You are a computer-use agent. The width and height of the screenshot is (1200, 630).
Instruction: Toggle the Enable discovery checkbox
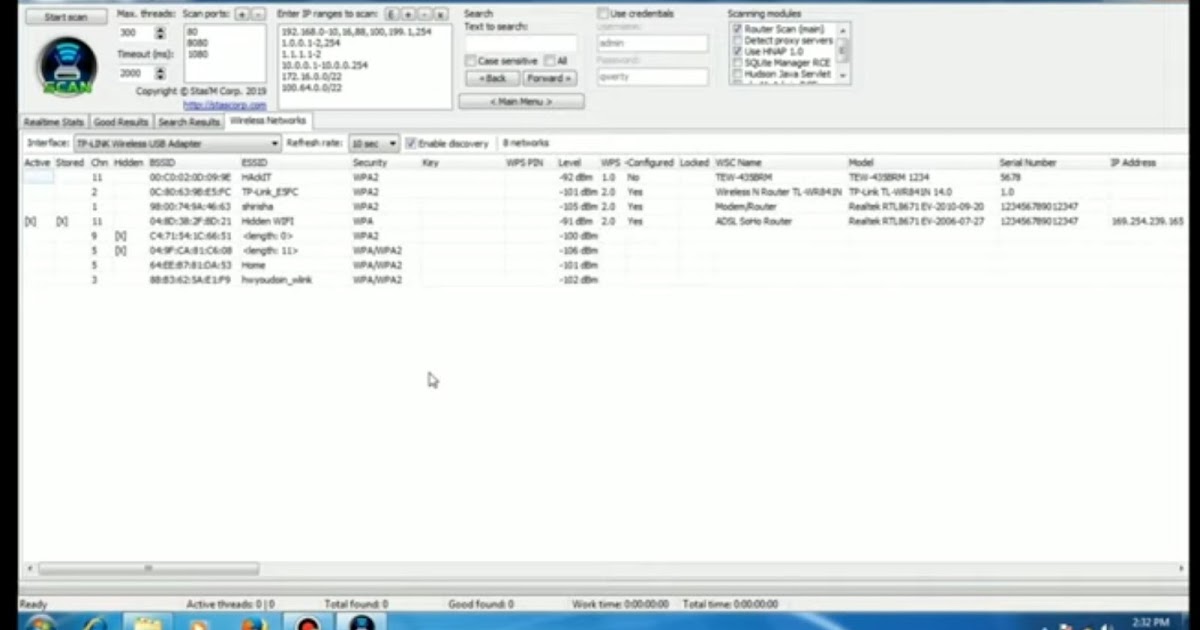coord(410,144)
